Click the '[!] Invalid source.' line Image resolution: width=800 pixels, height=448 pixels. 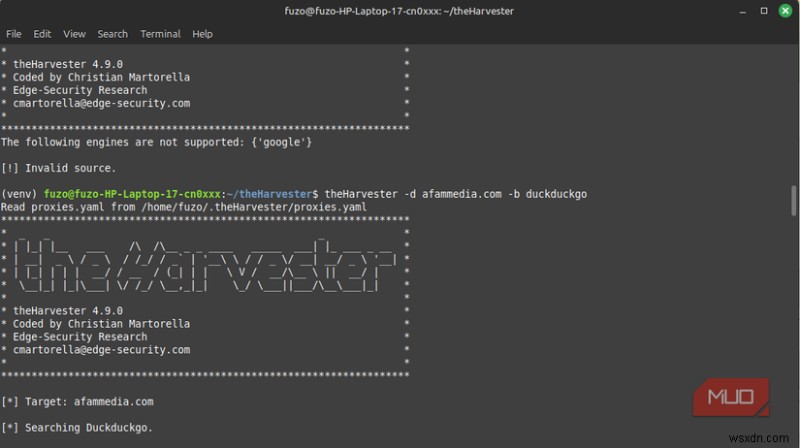click(59, 168)
